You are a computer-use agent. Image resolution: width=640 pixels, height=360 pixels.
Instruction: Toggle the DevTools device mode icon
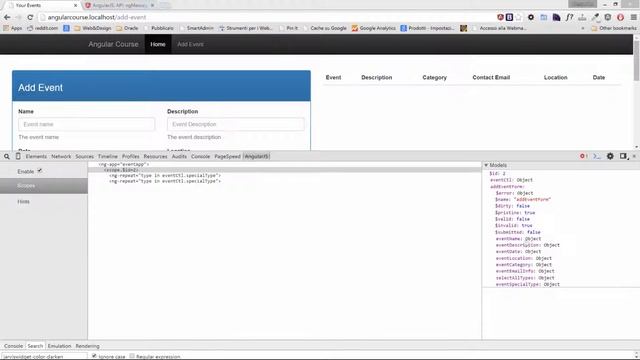tap(18, 156)
